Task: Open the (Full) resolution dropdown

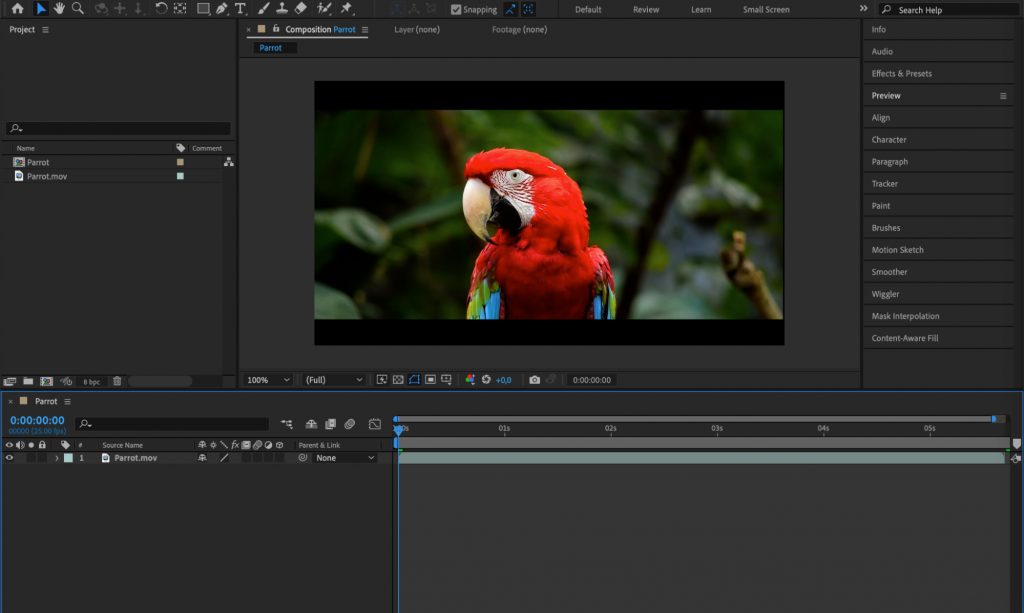Action: [x=333, y=380]
